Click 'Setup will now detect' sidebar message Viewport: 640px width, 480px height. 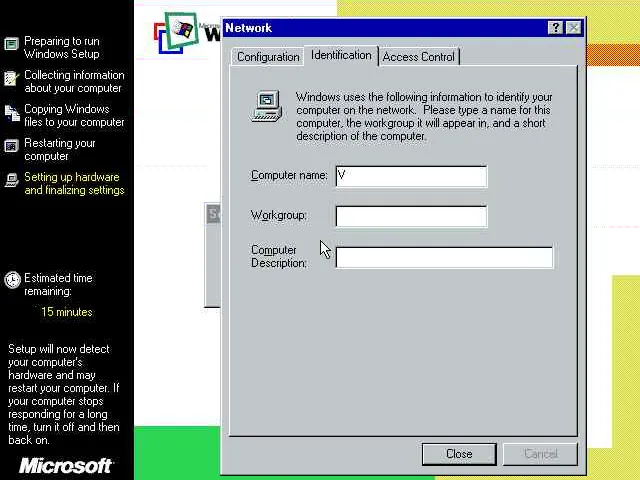pos(64,394)
